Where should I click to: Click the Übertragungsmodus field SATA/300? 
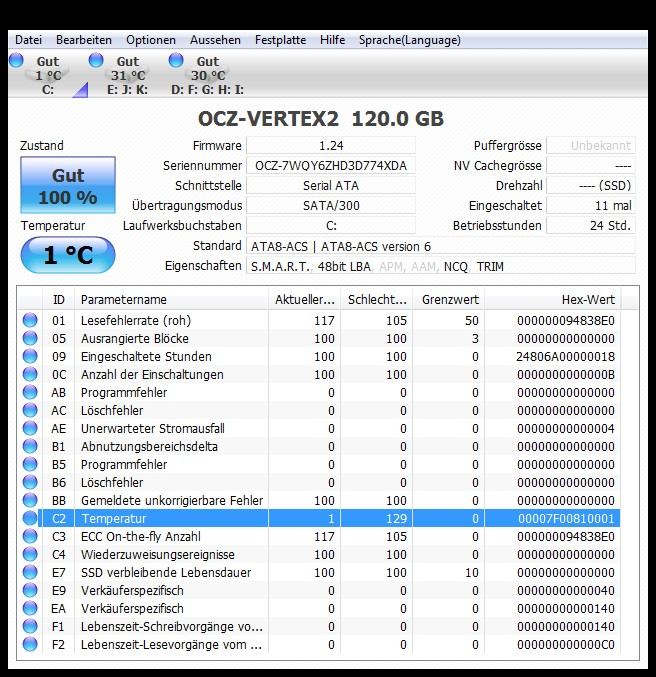click(331, 205)
